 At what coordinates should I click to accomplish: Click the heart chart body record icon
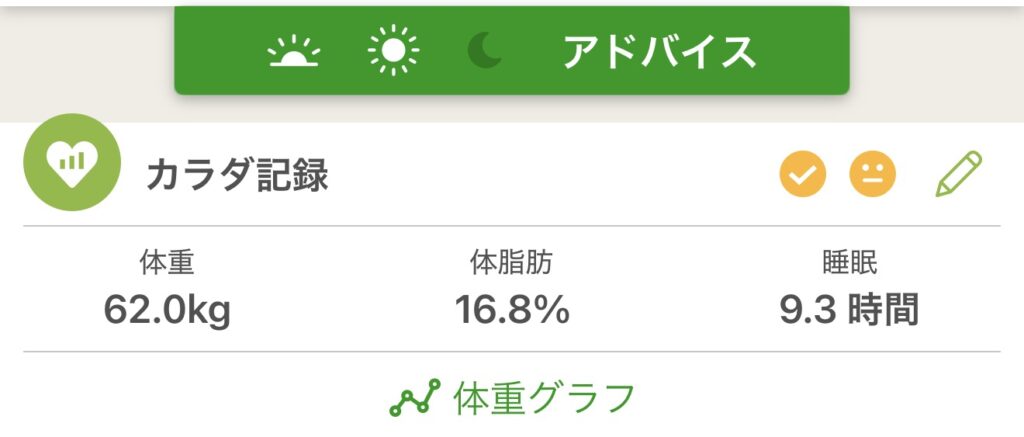tap(71, 163)
